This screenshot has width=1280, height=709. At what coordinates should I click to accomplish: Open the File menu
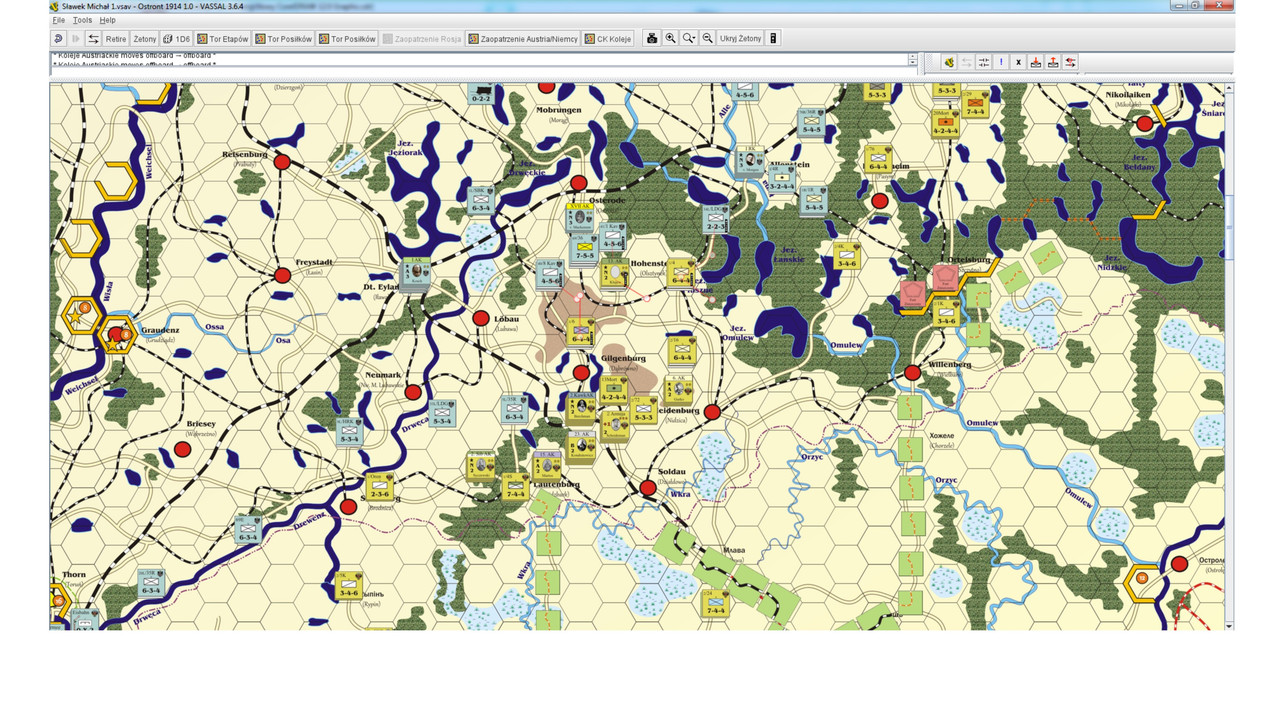point(59,20)
